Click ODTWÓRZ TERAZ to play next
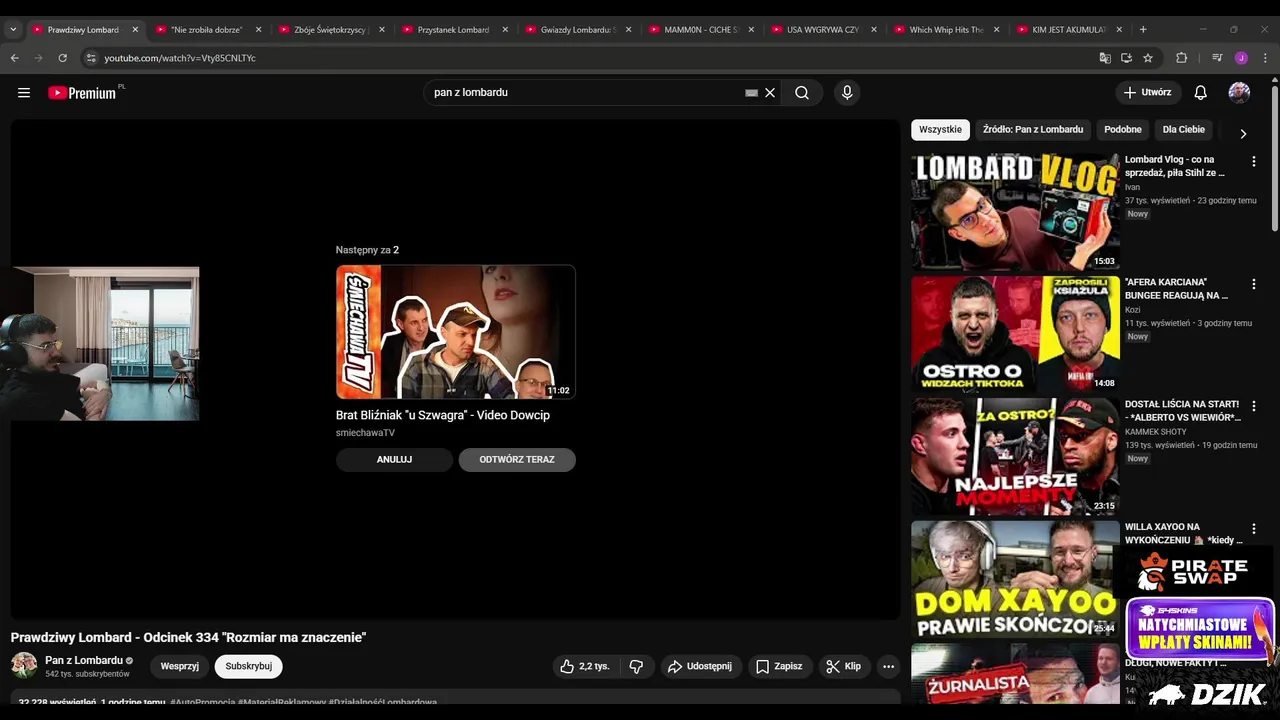 [517, 460]
